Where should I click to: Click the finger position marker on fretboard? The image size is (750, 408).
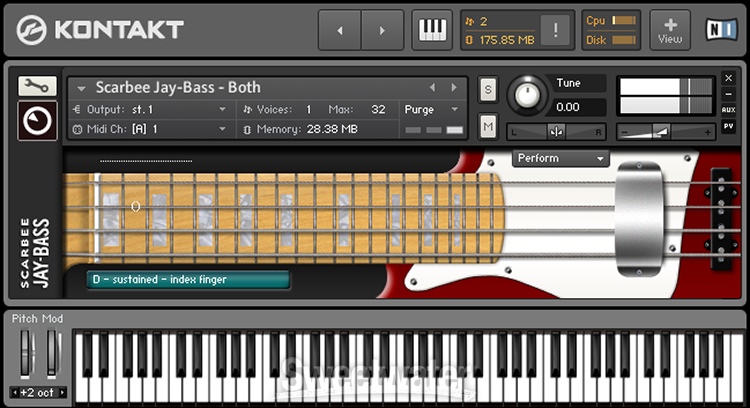[x=135, y=206]
